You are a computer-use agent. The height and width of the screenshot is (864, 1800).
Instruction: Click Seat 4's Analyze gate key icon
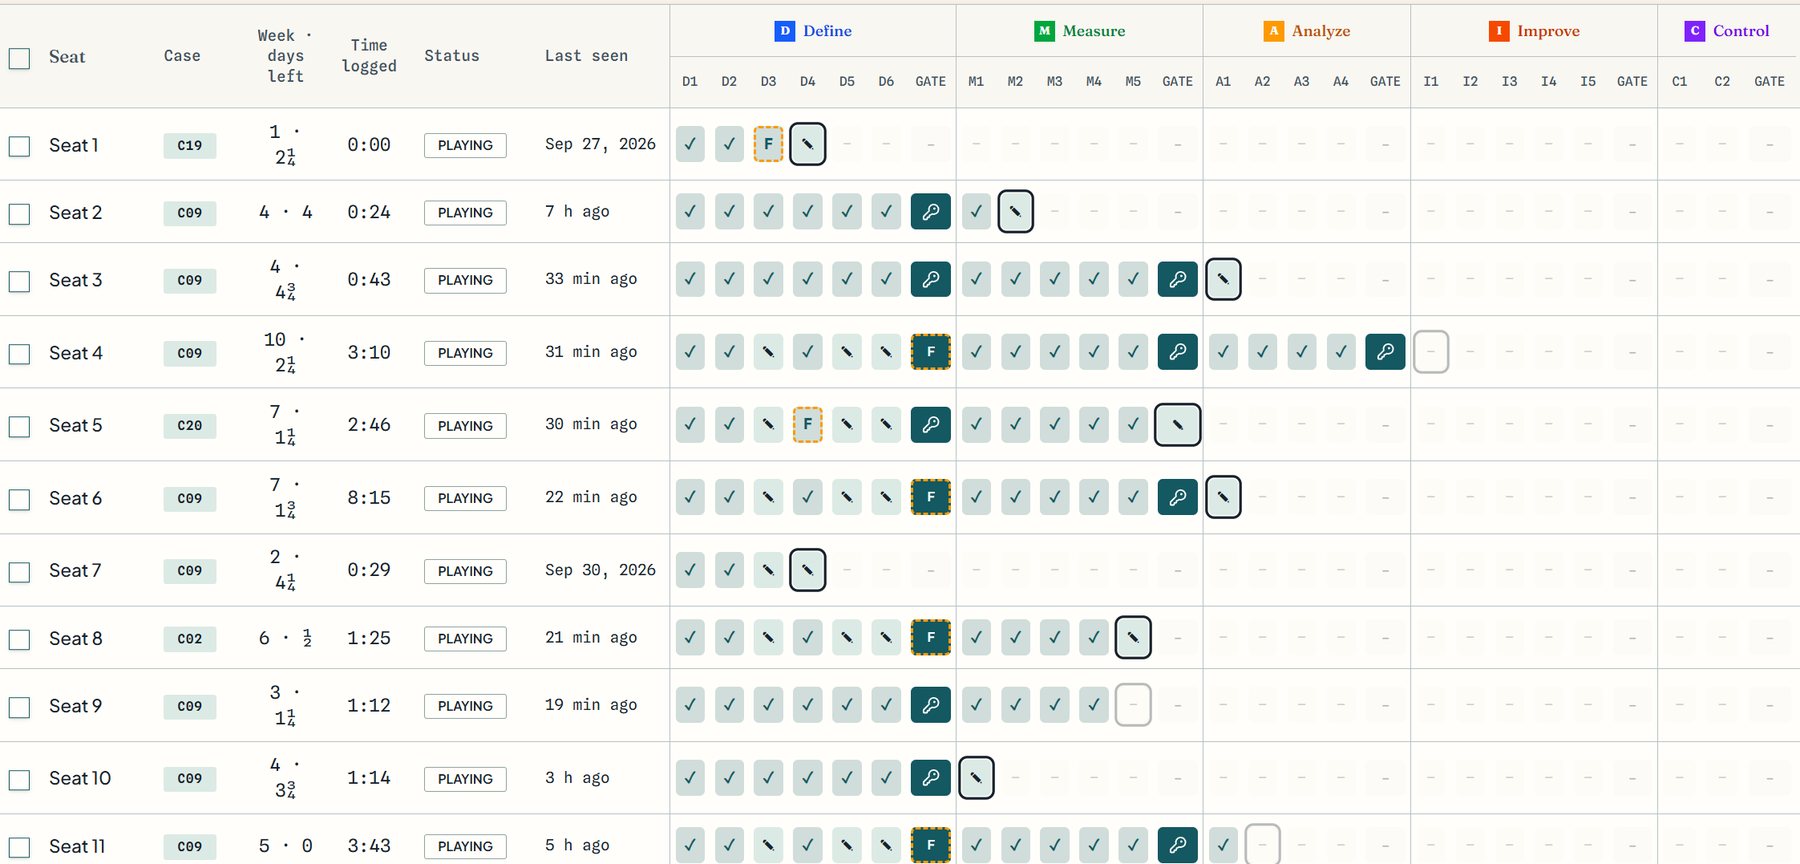tap(1385, 352)
